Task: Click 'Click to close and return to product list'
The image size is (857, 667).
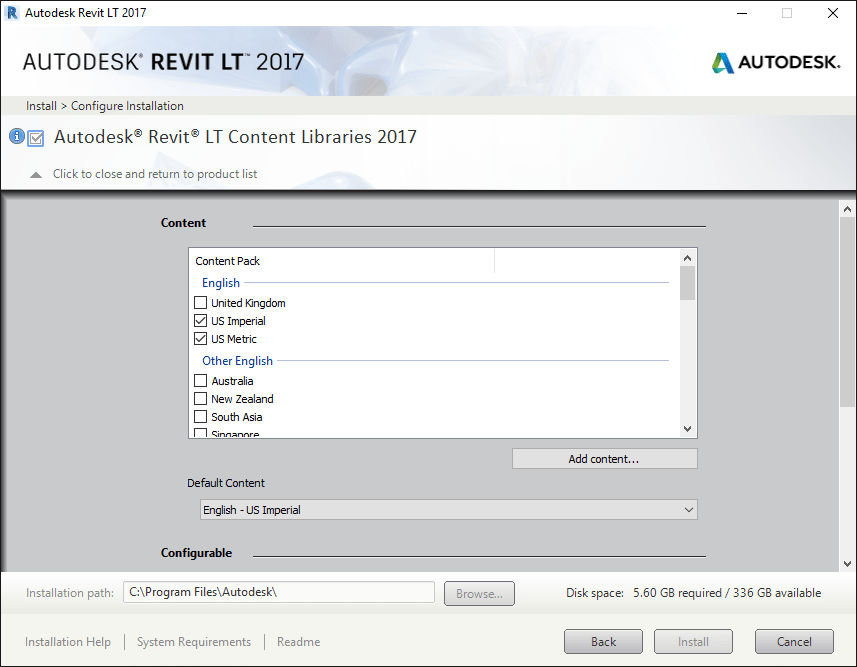Action: click(x=155, y=174)
